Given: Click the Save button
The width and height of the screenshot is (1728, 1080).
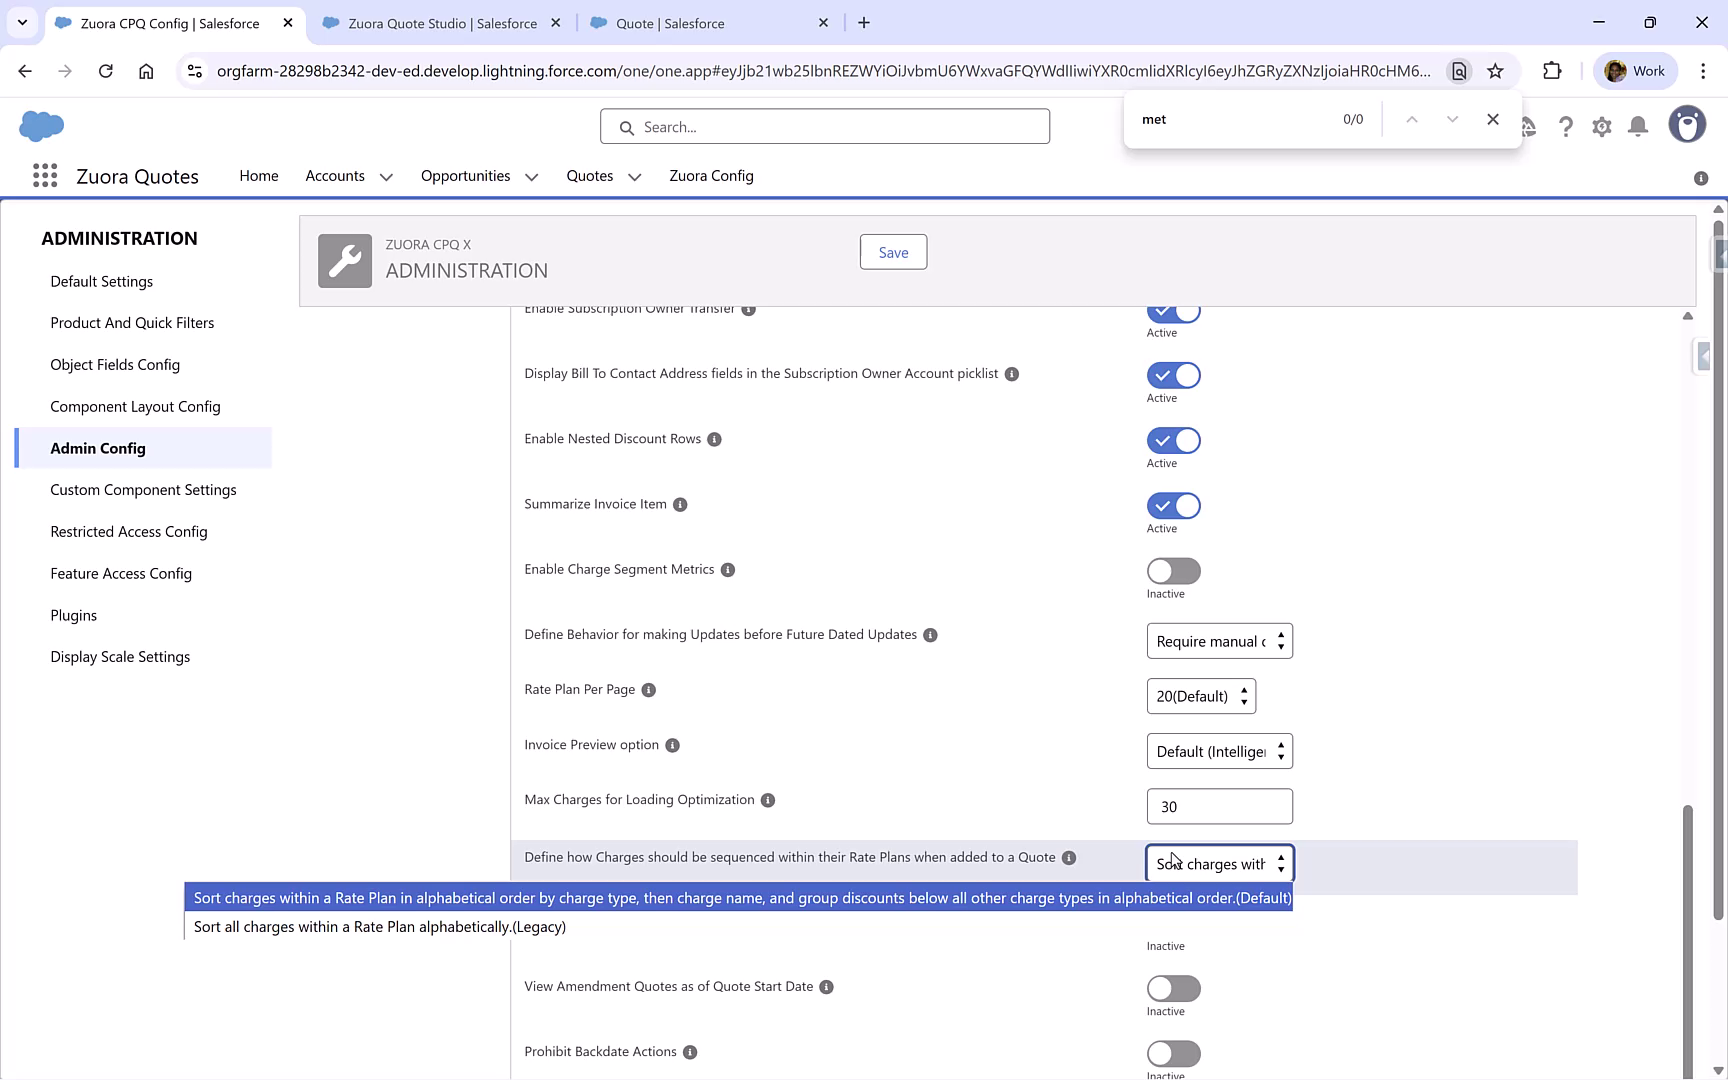Looking at the screenshot, I should coord(892,251).
